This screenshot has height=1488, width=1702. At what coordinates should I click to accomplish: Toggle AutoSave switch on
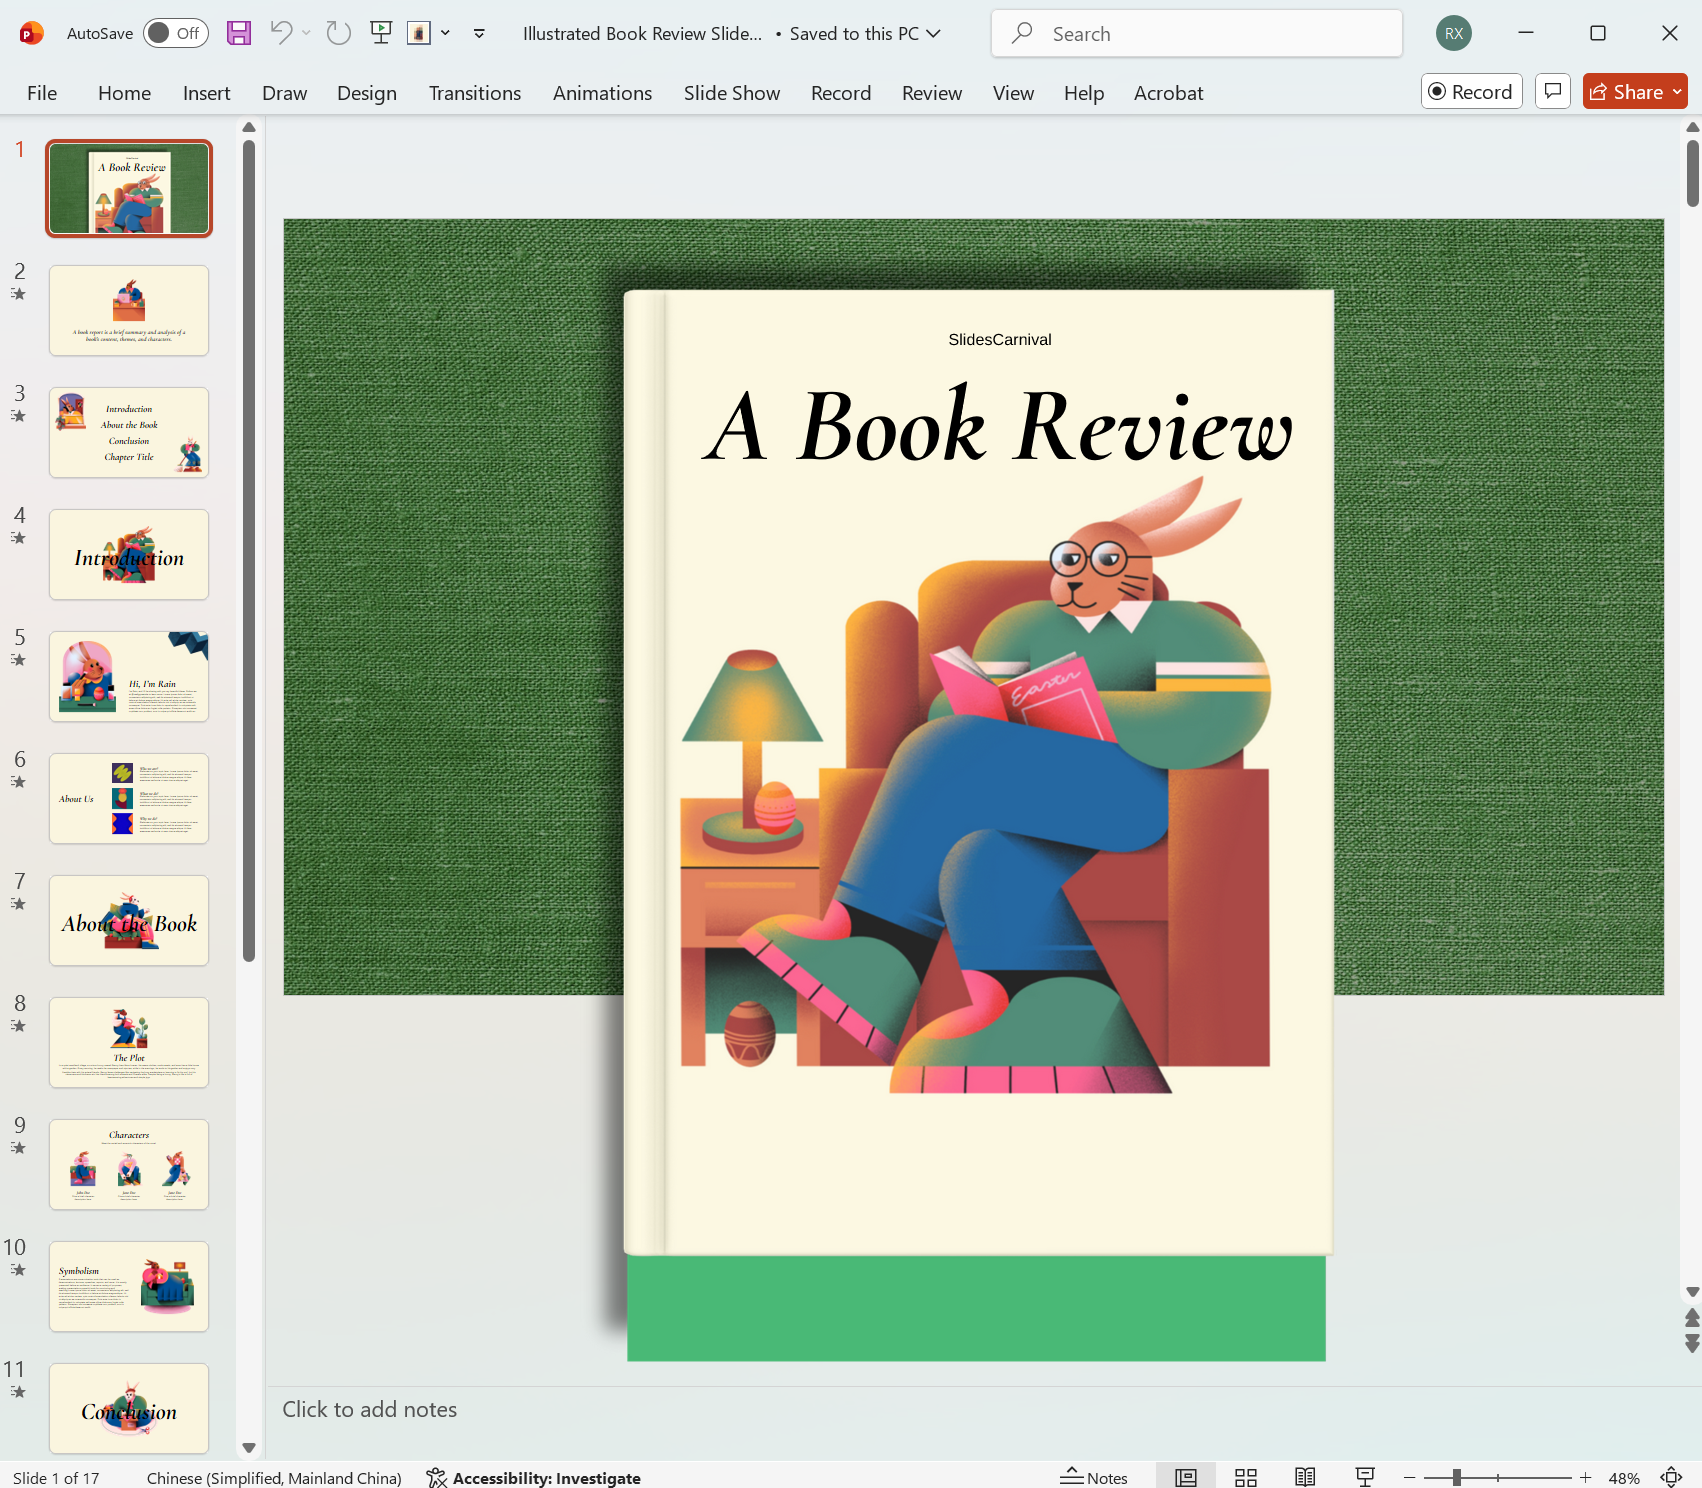[x=175, y=33]
